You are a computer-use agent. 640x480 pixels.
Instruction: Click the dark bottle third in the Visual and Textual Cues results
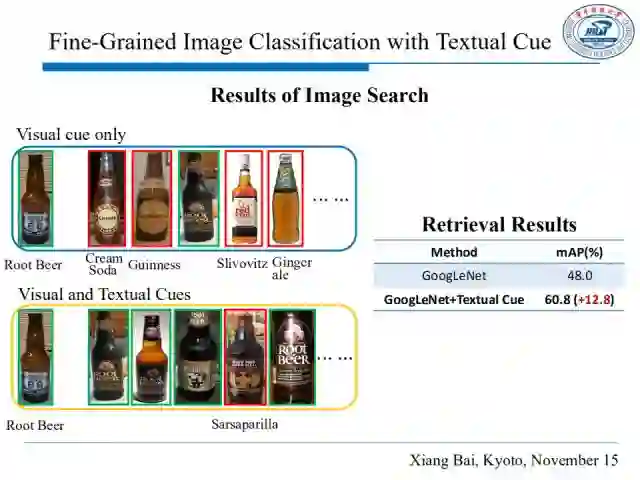(x=198, y=357)
